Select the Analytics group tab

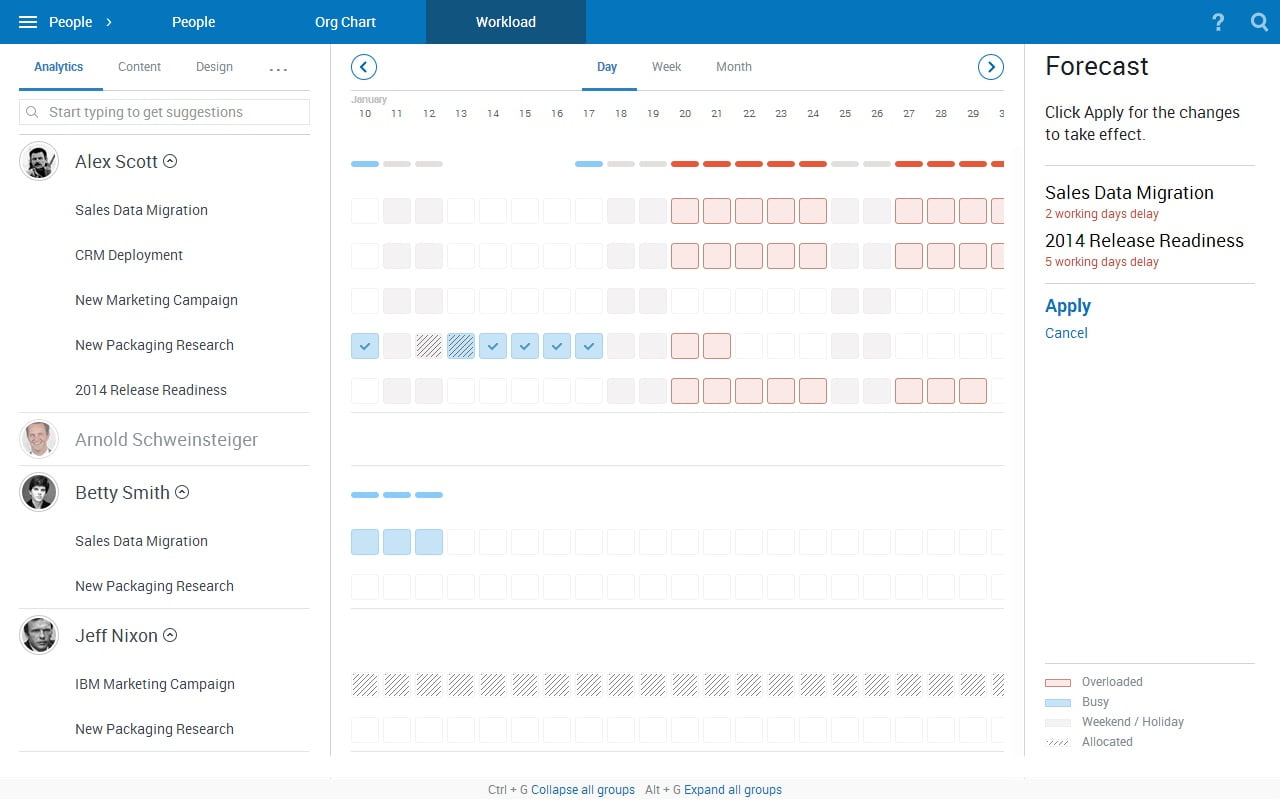click(59, 67)
